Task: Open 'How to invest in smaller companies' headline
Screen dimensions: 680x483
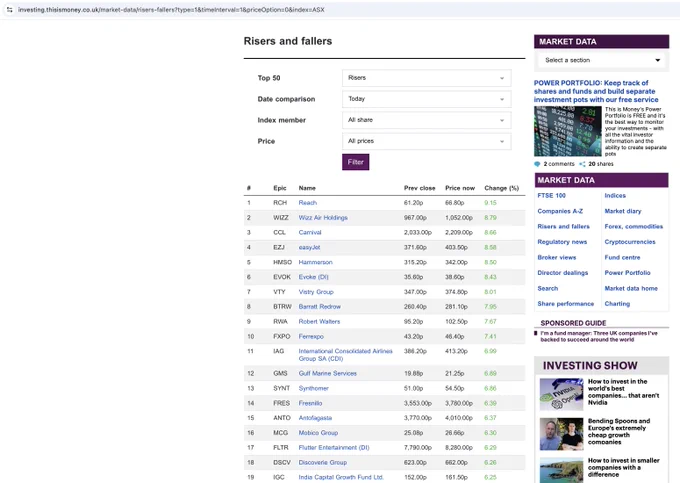Action: [624, 467]
